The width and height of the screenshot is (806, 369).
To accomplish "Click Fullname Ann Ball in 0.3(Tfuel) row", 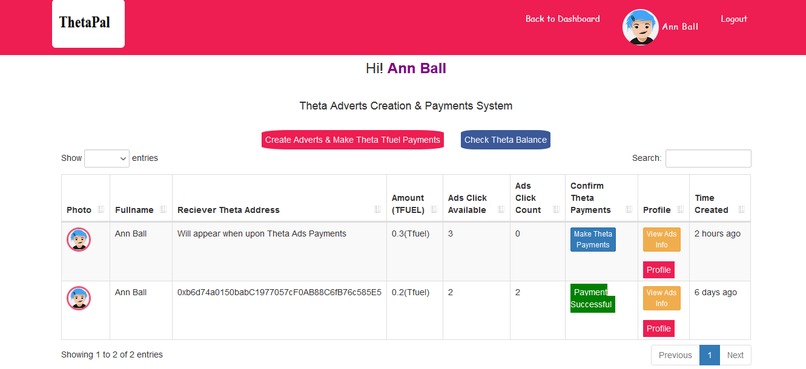I will [131, 234].
